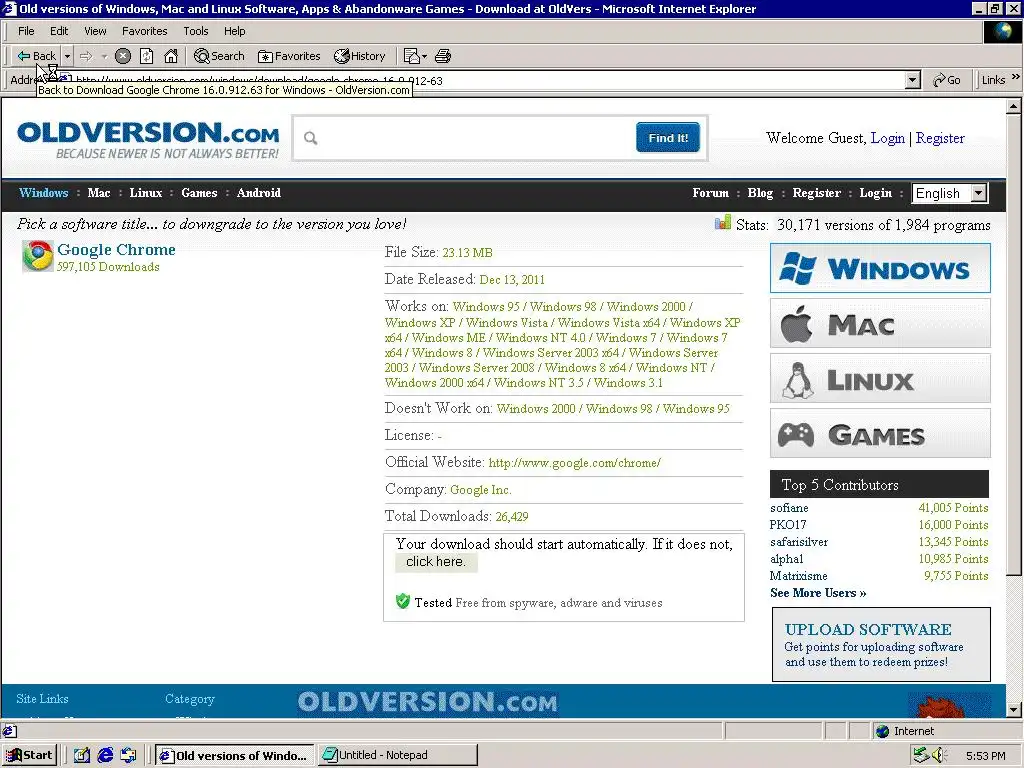The width and height of the screenshot is (1024, 768).
Task: Open the Forum link in nav bar
Action: 711,193
